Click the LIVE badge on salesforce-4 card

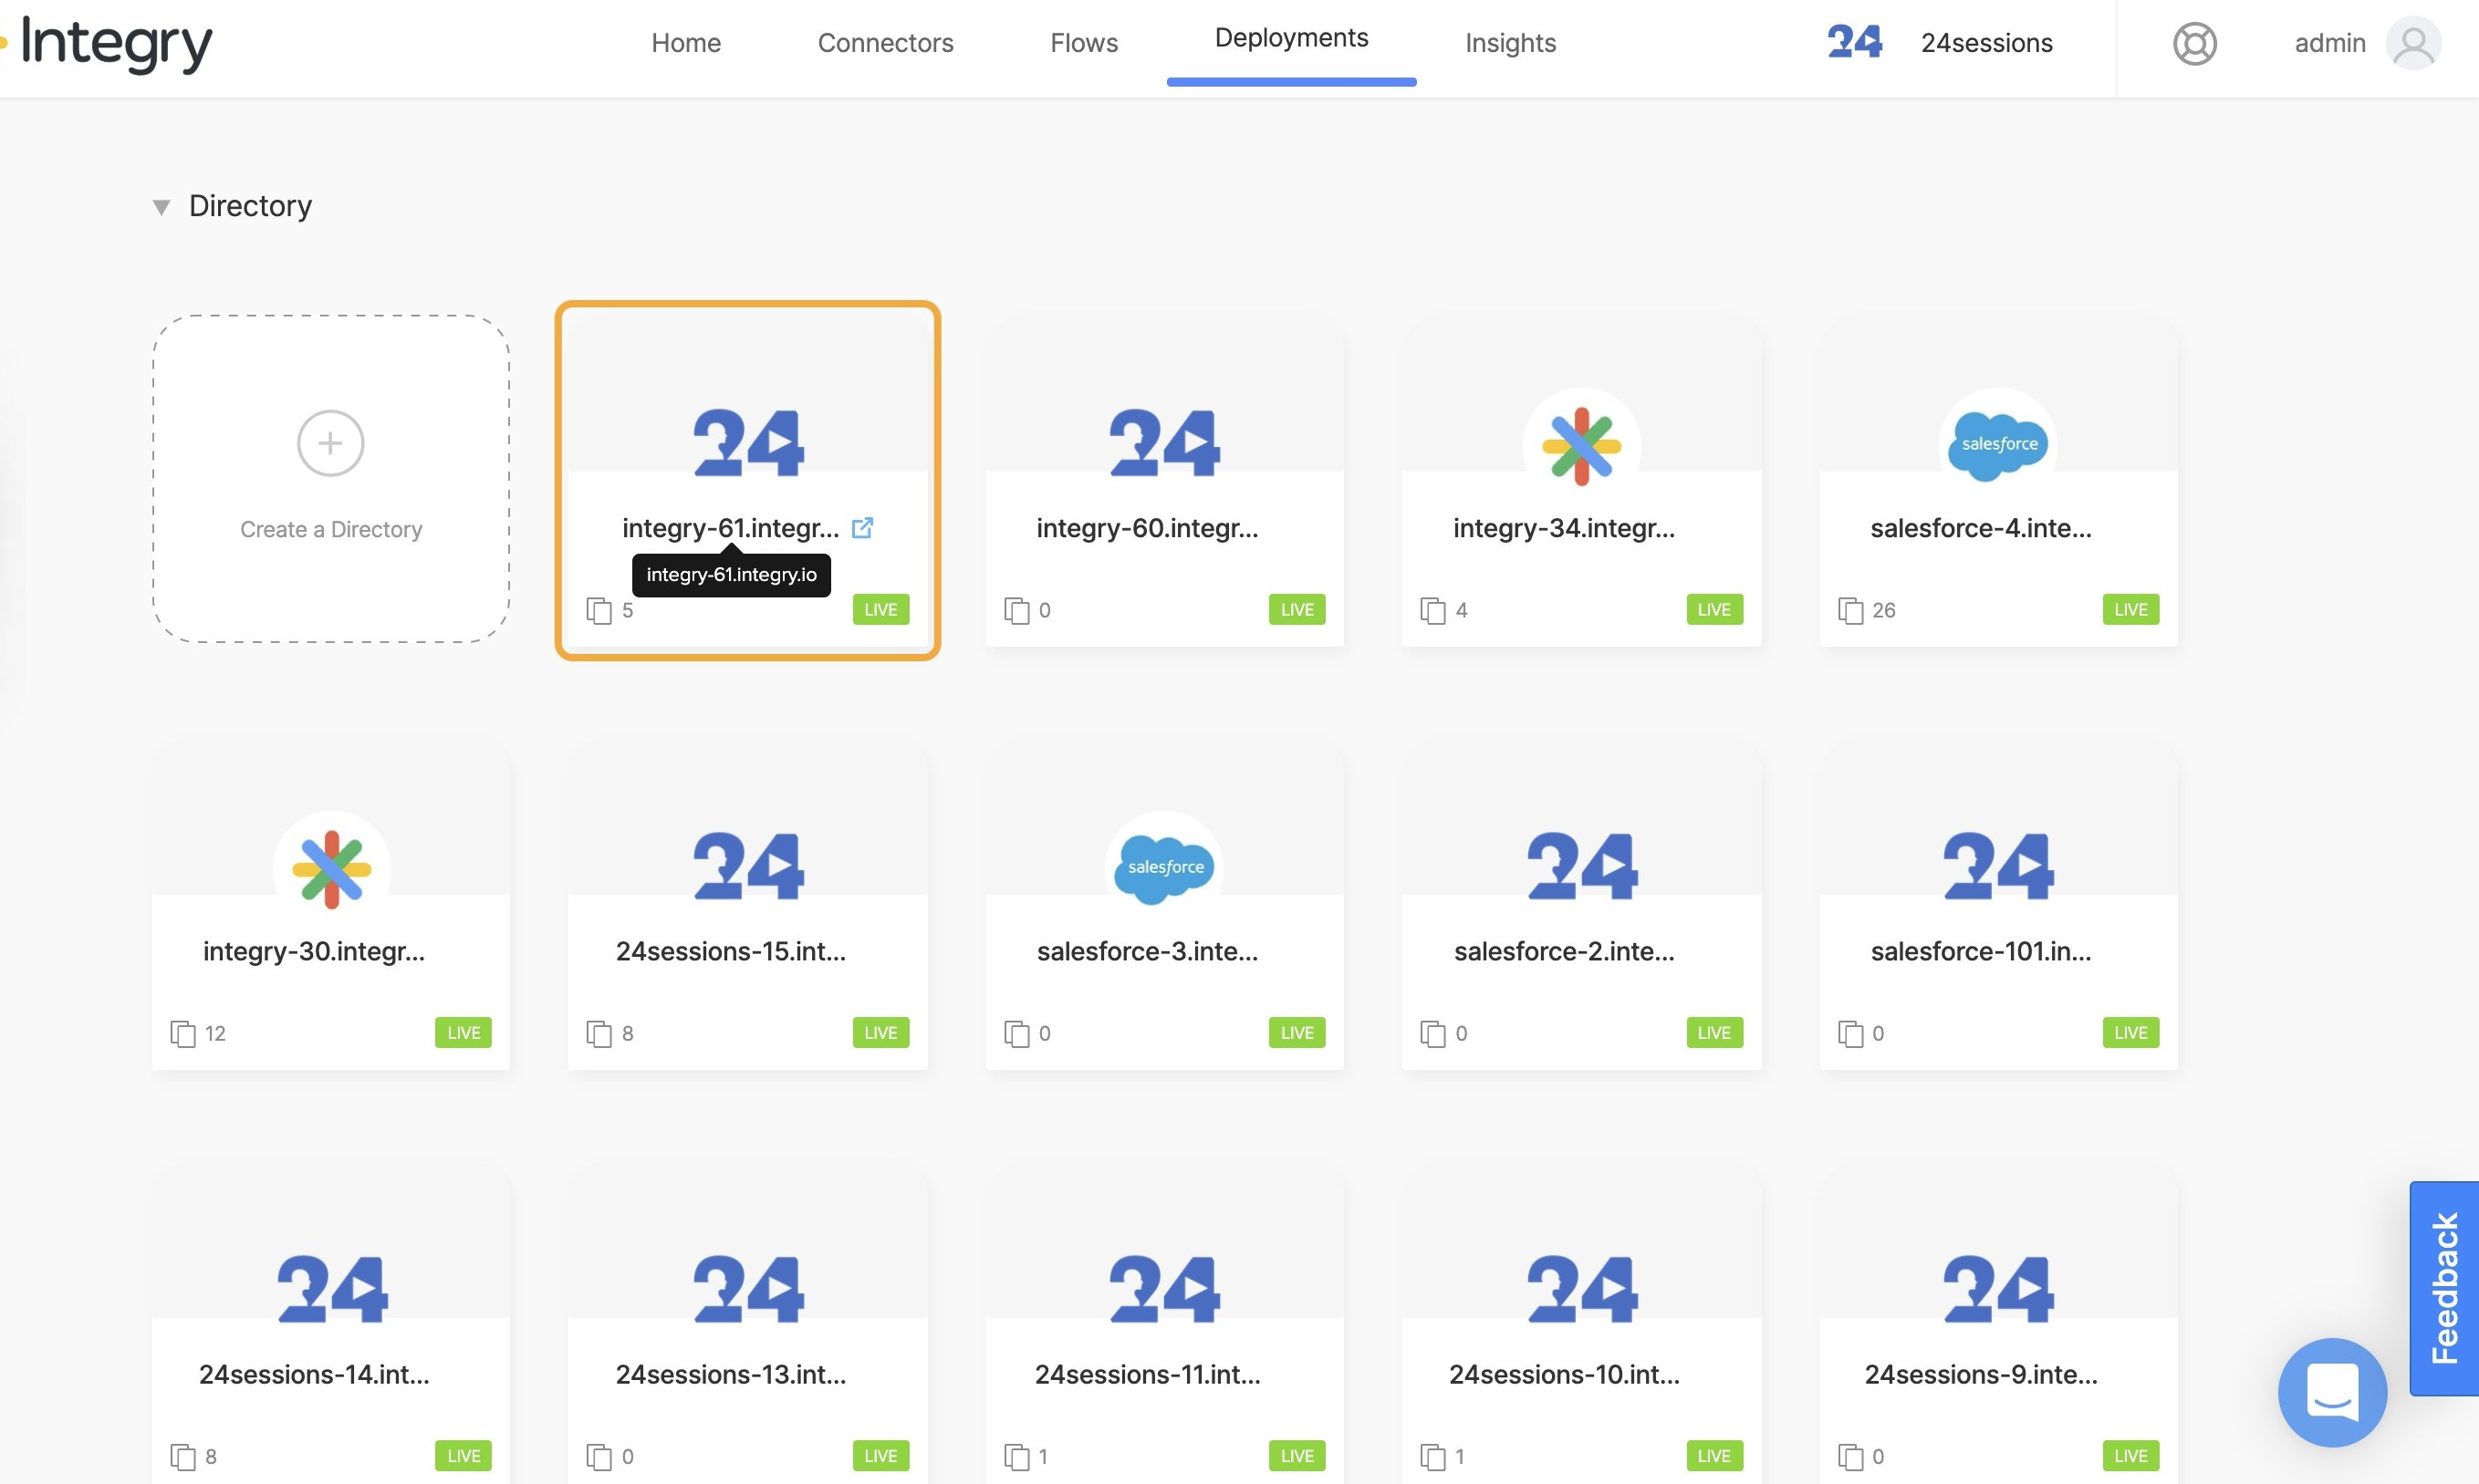pos(2131,609)
